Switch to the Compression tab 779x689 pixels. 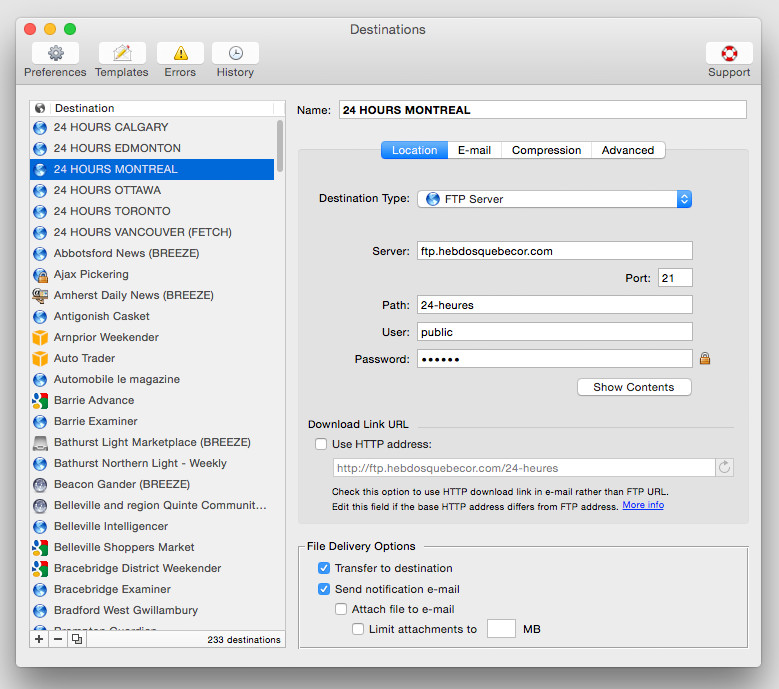point(546,150)
